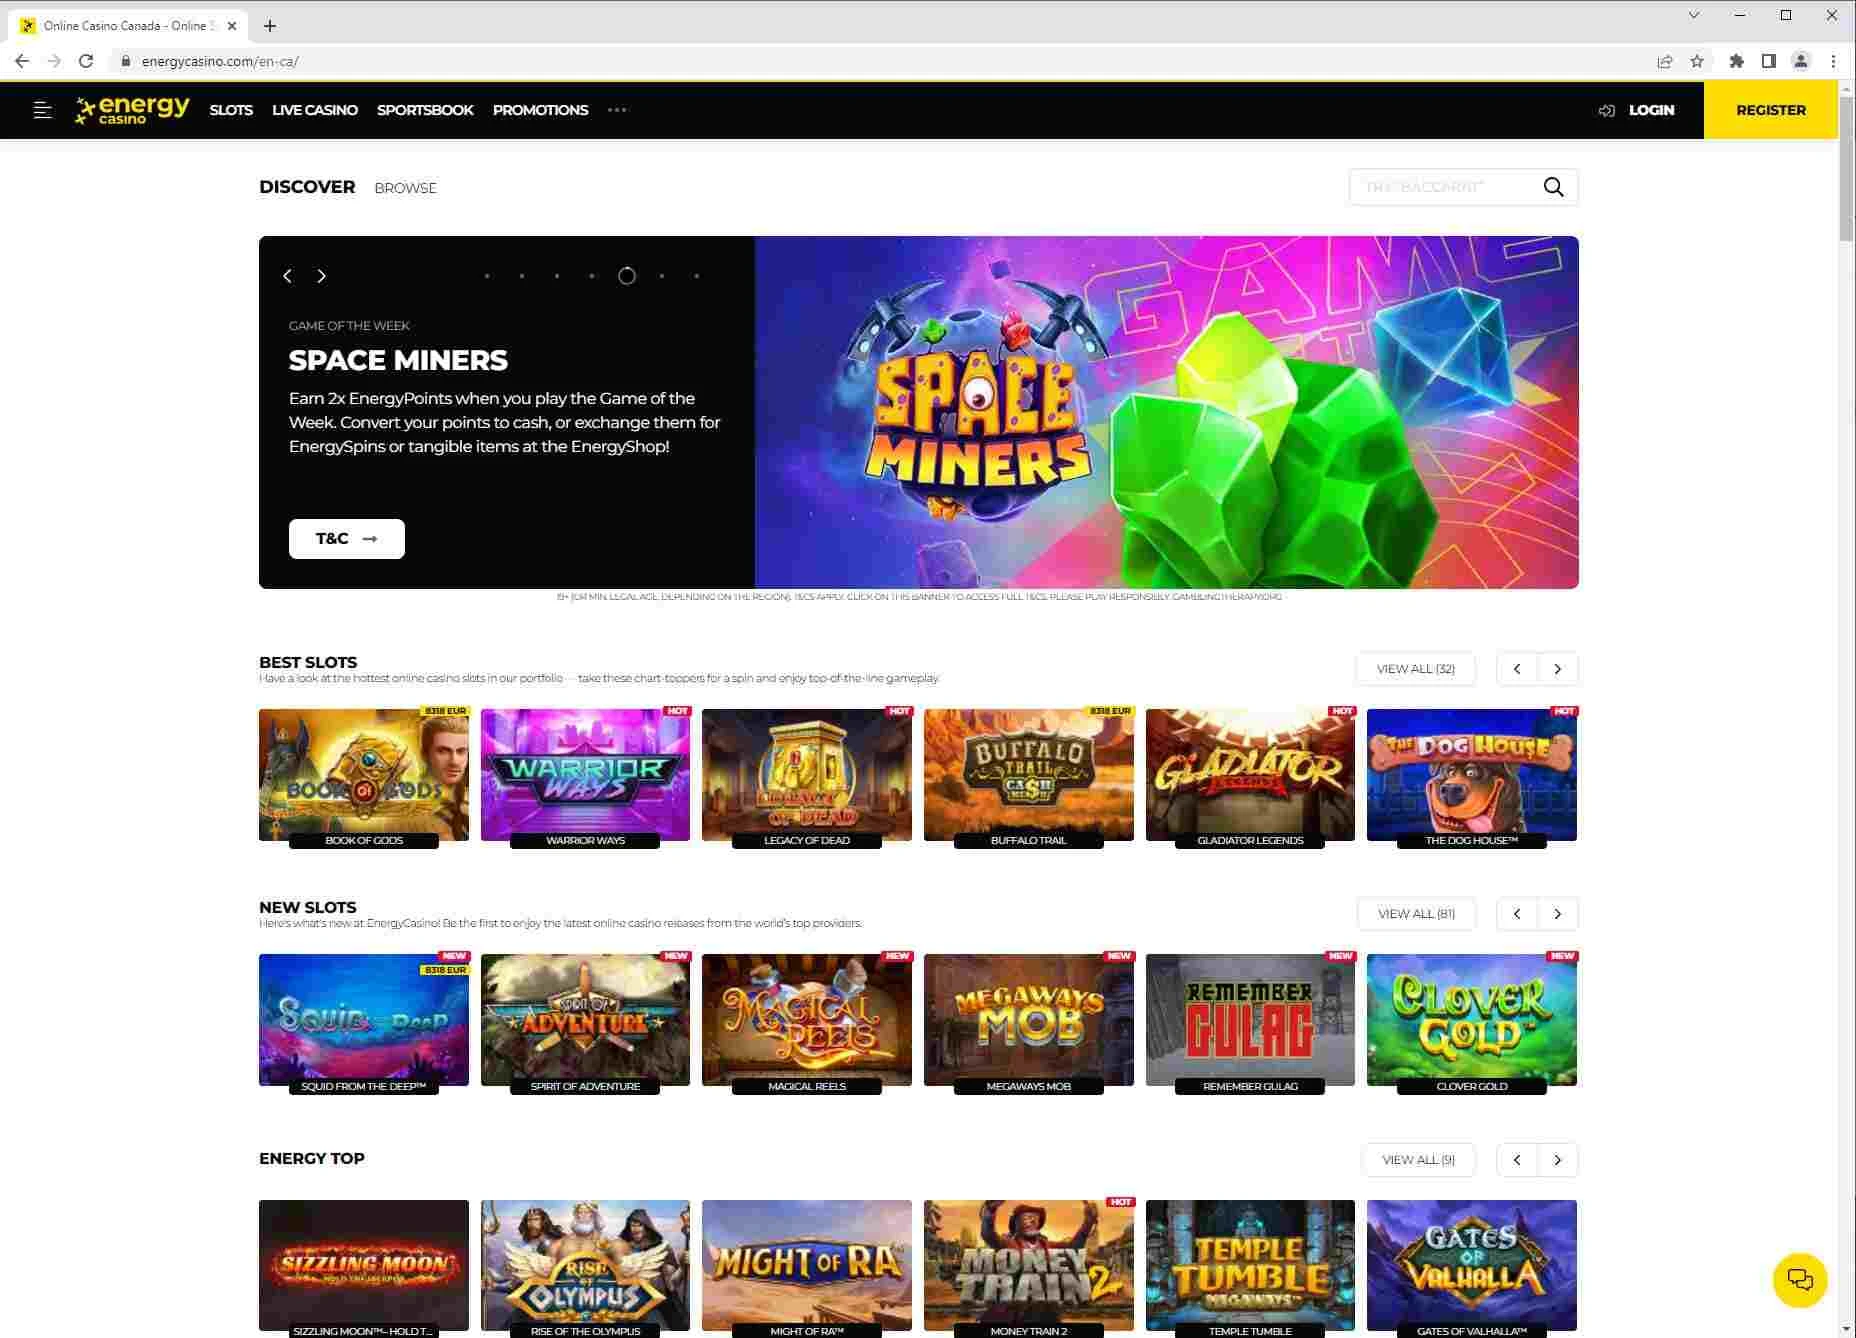Bookmark this page with star icon
1856x1338 pixels.
point(1697,61)
